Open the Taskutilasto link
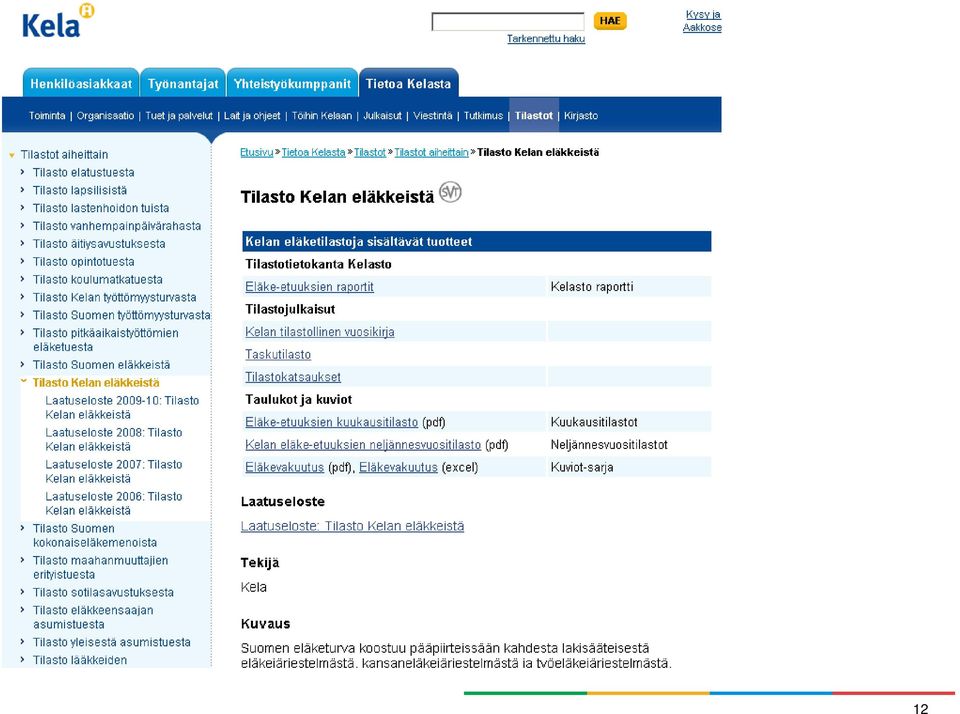Image resolution: width=960 pixels, height=714 pixels. (278, 355)
